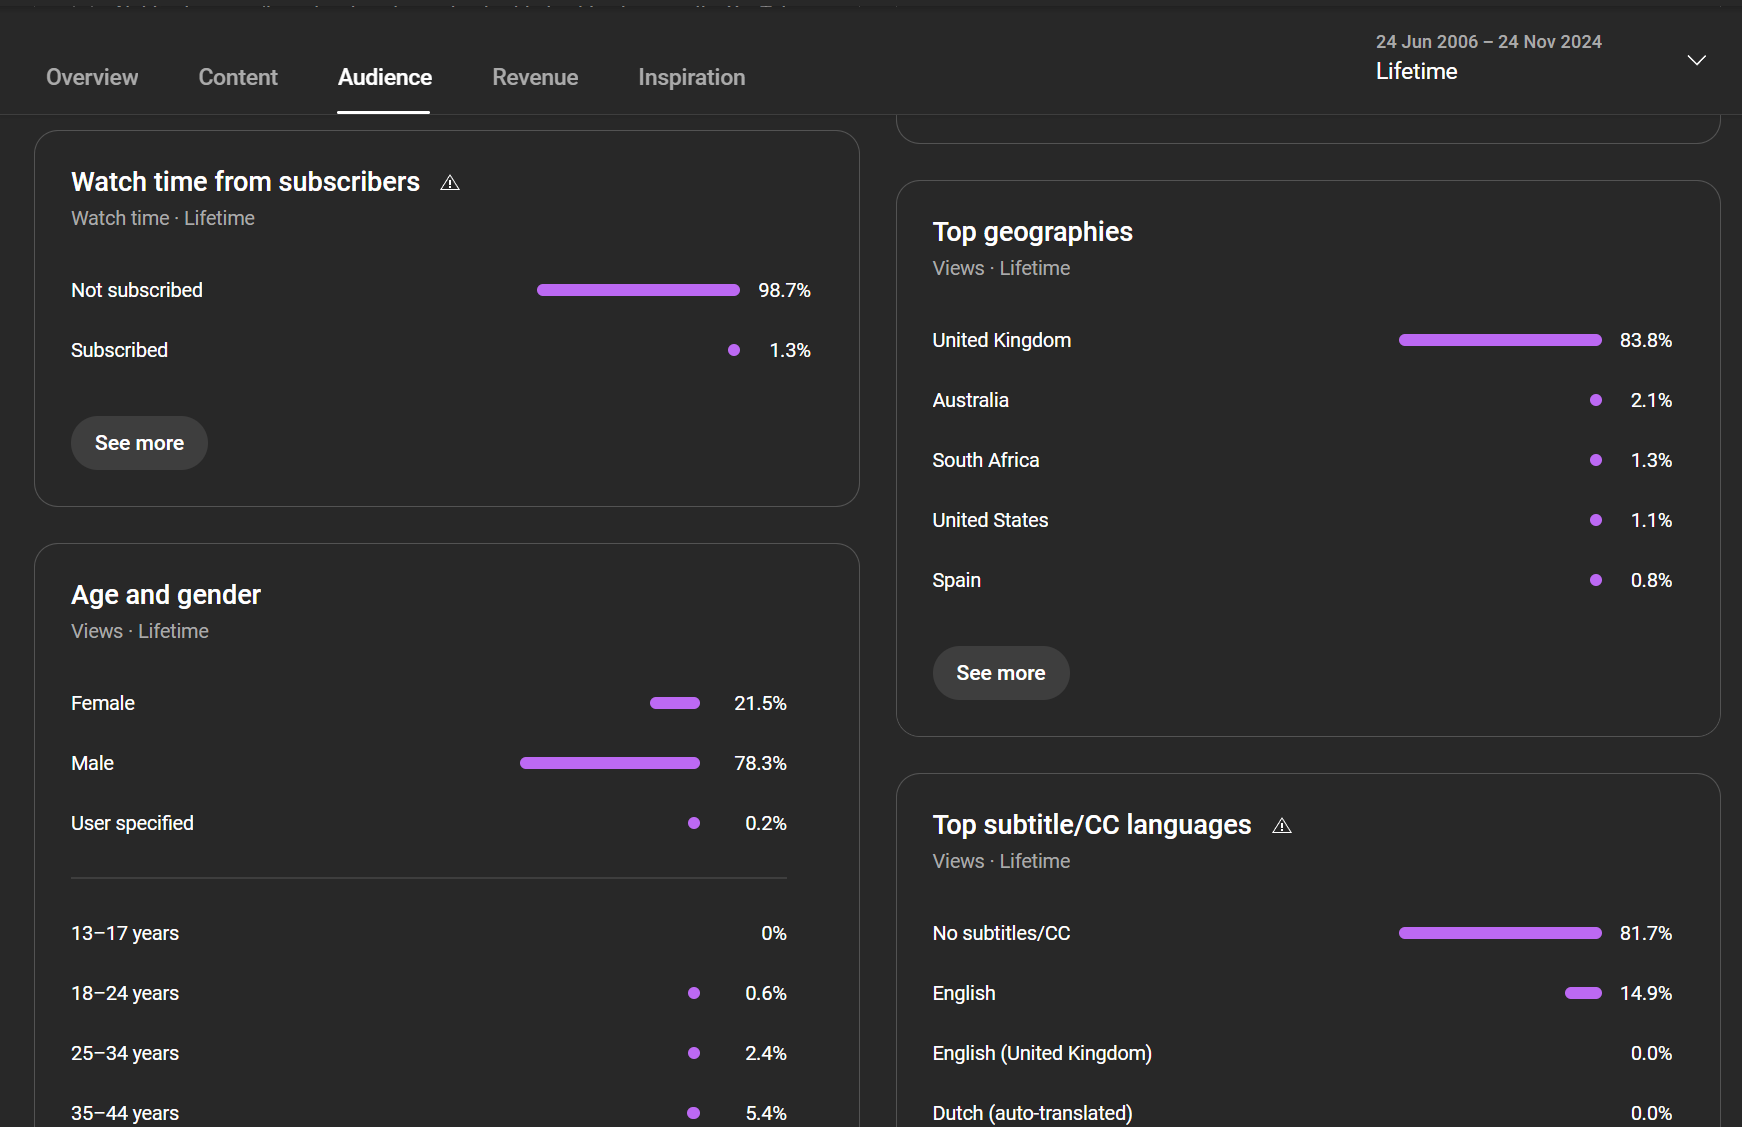
Task: Click '25–34 years' row label
Action: [x=125, y=1053]
